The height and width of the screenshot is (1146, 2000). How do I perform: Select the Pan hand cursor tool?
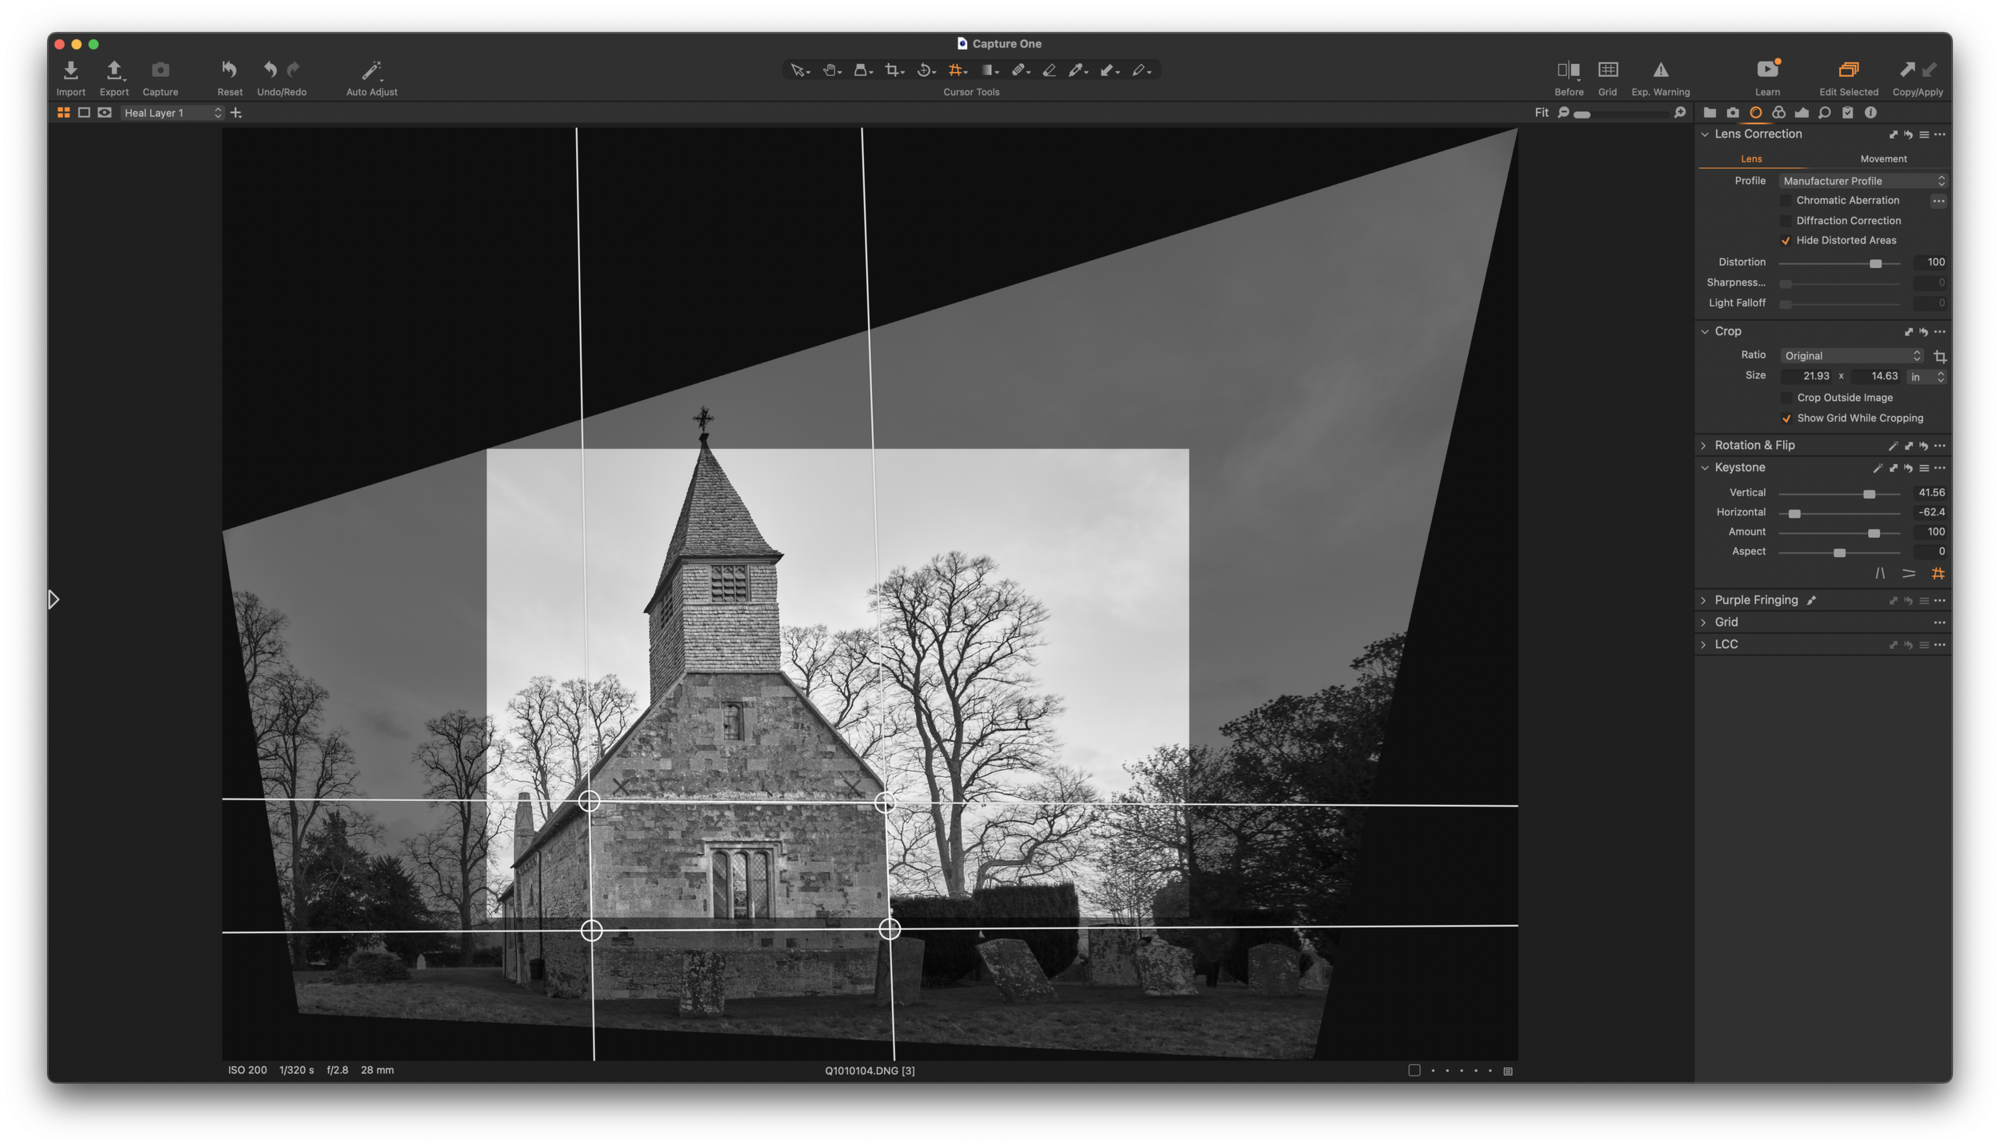tap(830, 70)
